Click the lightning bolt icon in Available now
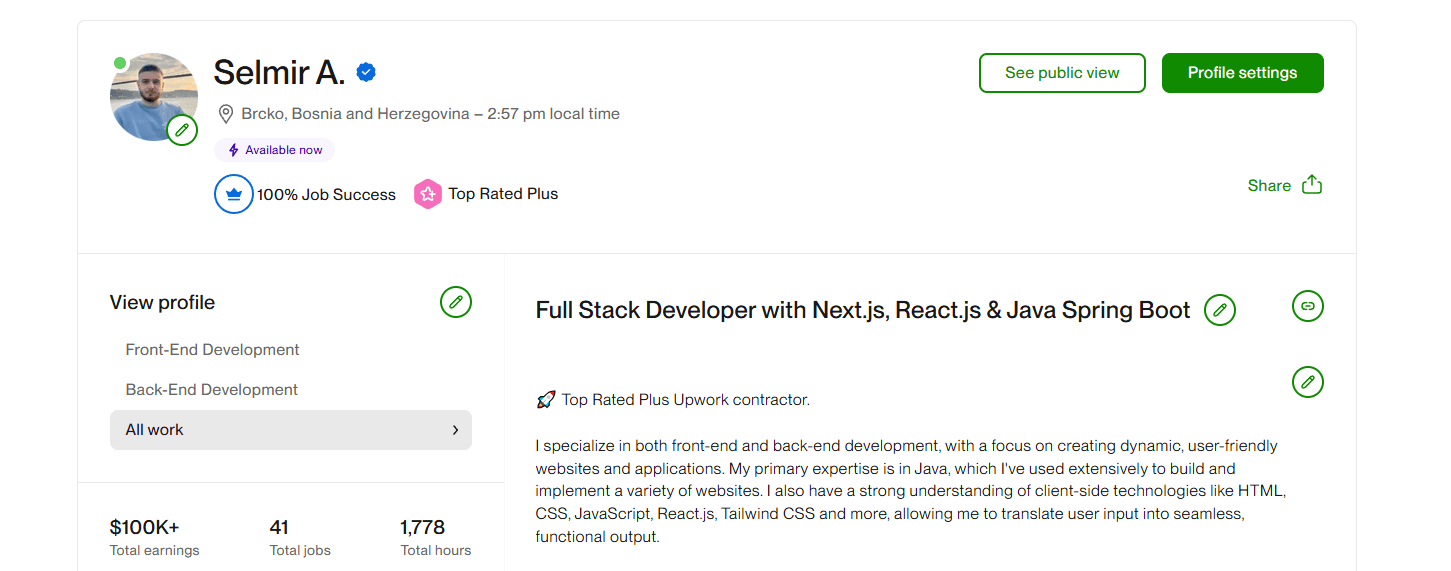Image resolution: width=1451 pixels, height=571 pixels. tap(234, 150)
